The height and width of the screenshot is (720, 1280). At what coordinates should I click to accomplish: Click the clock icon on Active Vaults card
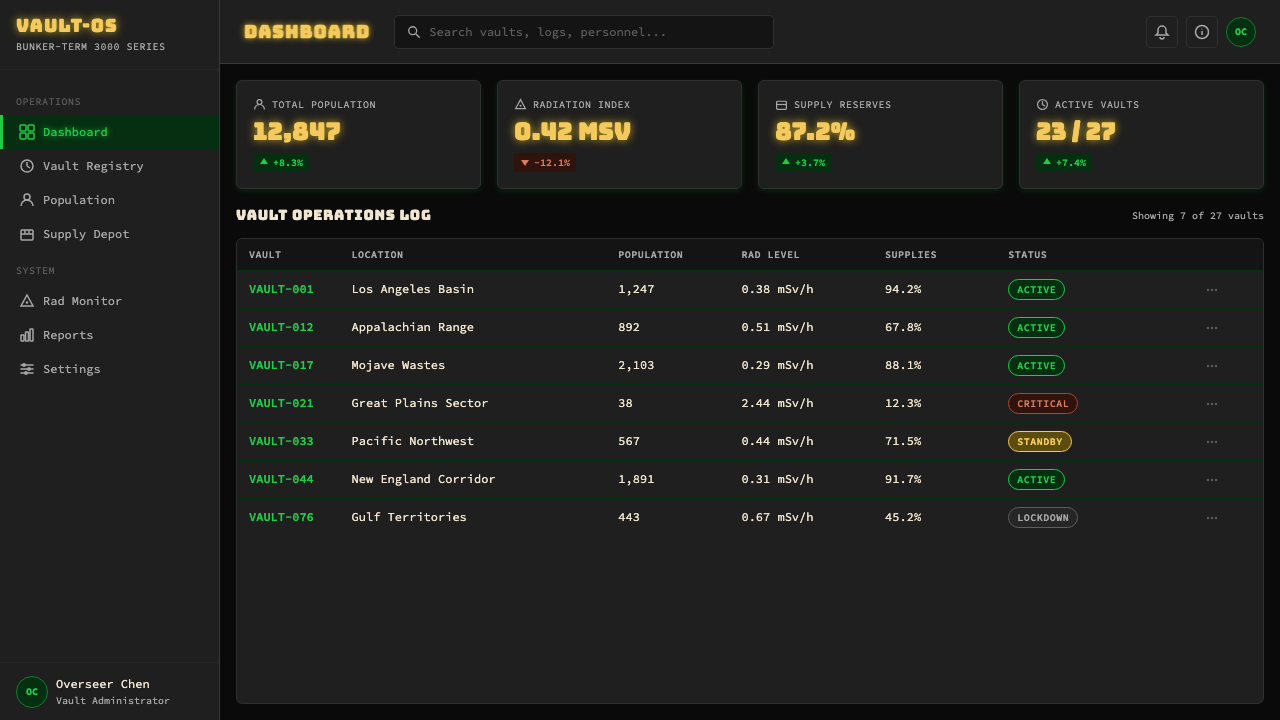pyautogui.click(x=1043, y=104)
